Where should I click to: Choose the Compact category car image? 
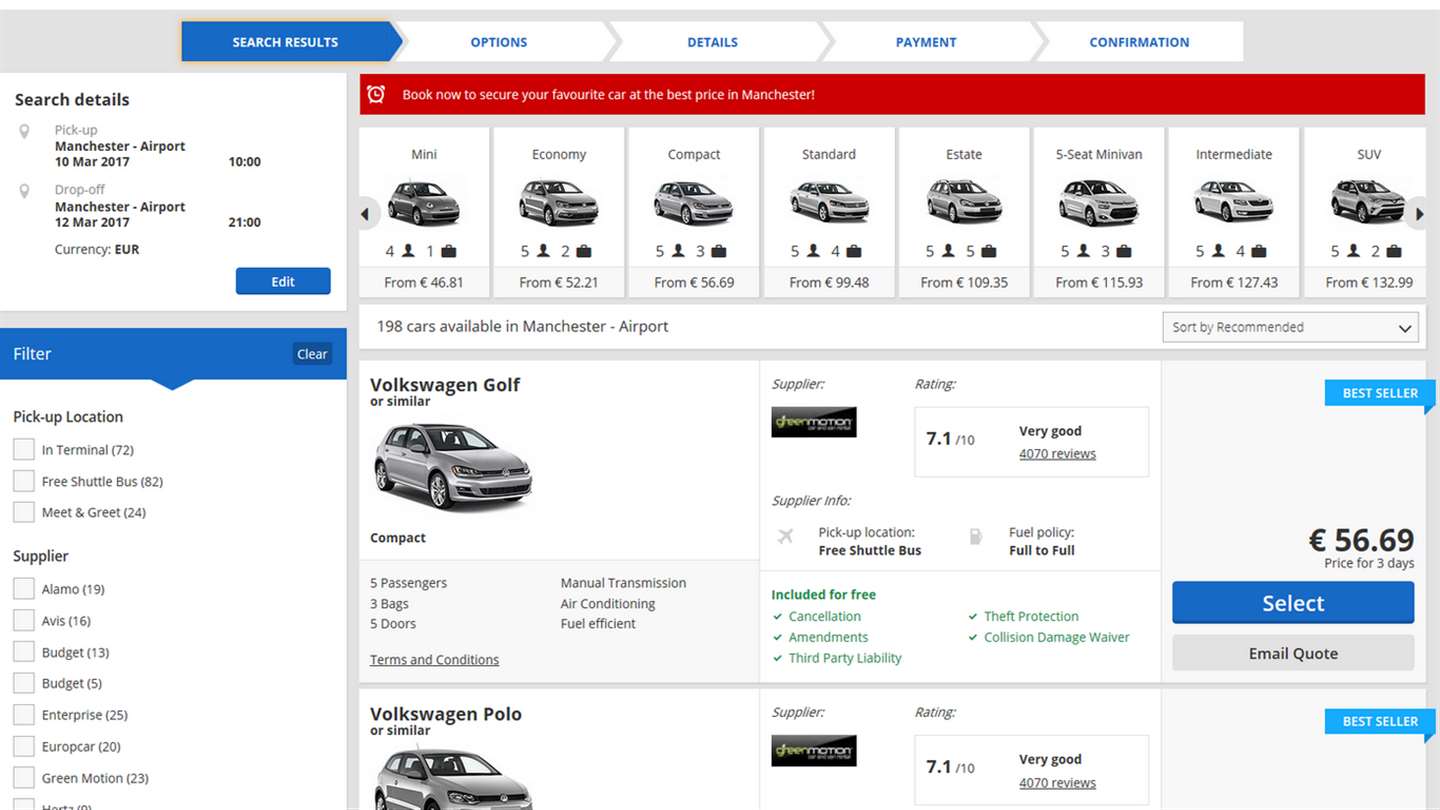(694, 202)
